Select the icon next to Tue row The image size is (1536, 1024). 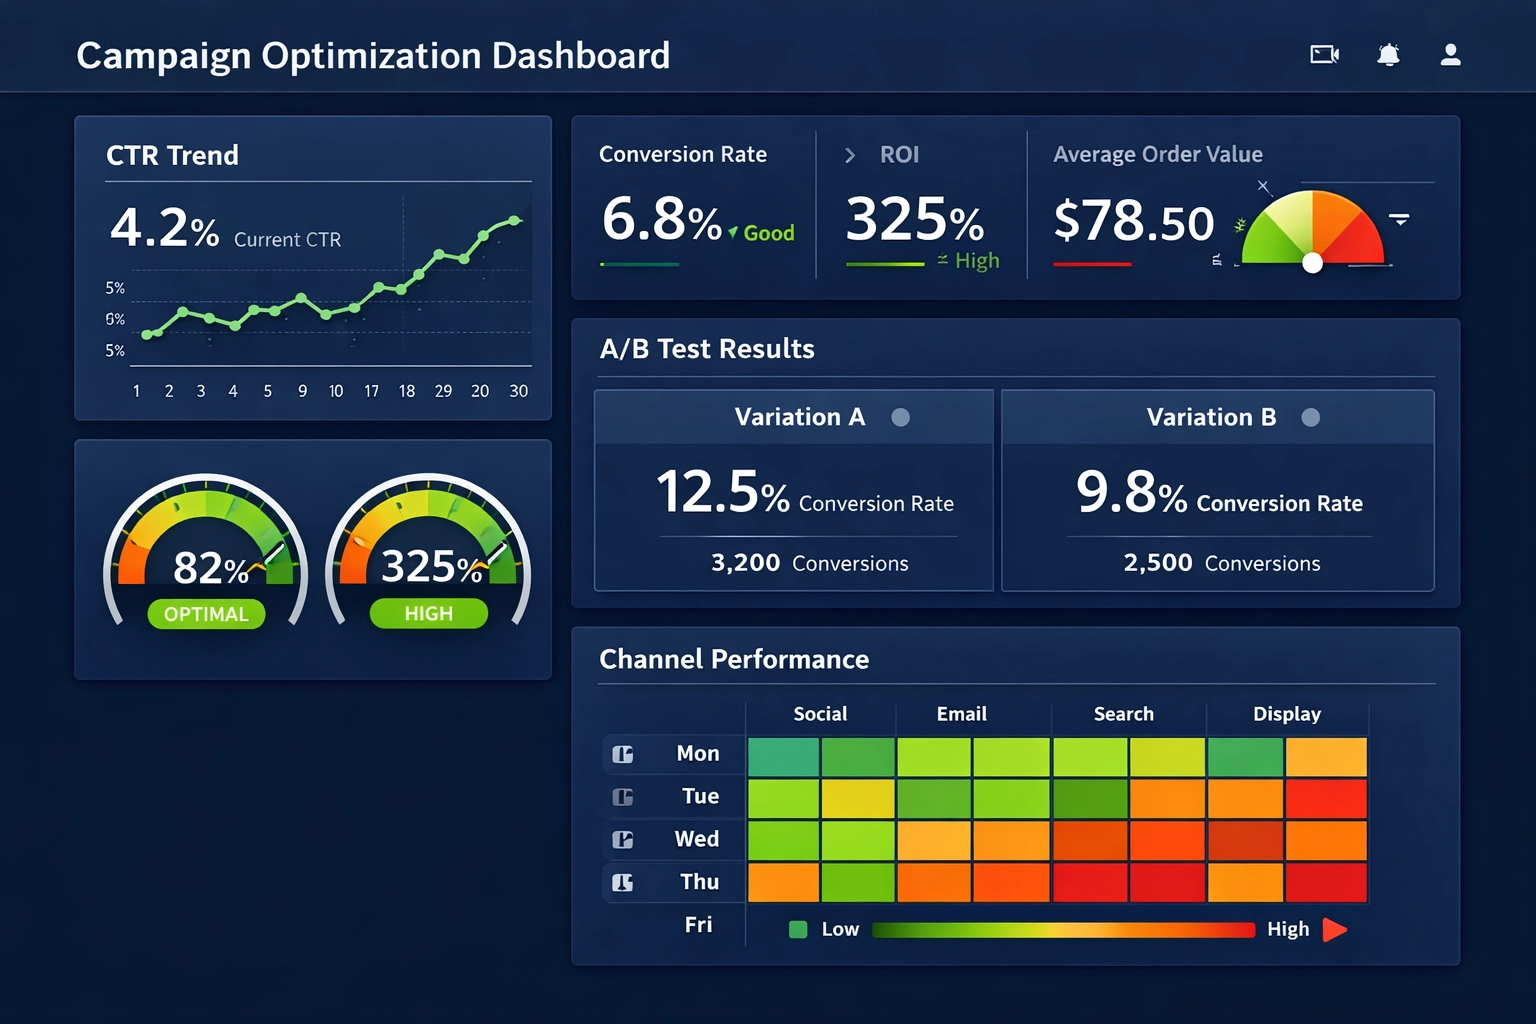pyautogui.click(x=622, y=796)
